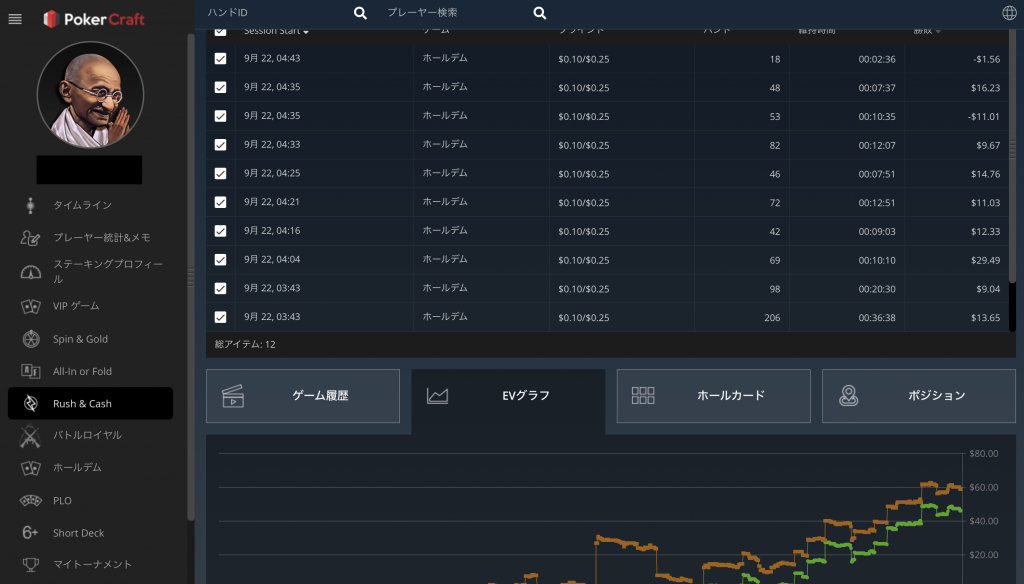This screenshot has height=584, width=1024.
Task: Click the タイムライン sidebar icon
Action: click(x=30, y=205)
